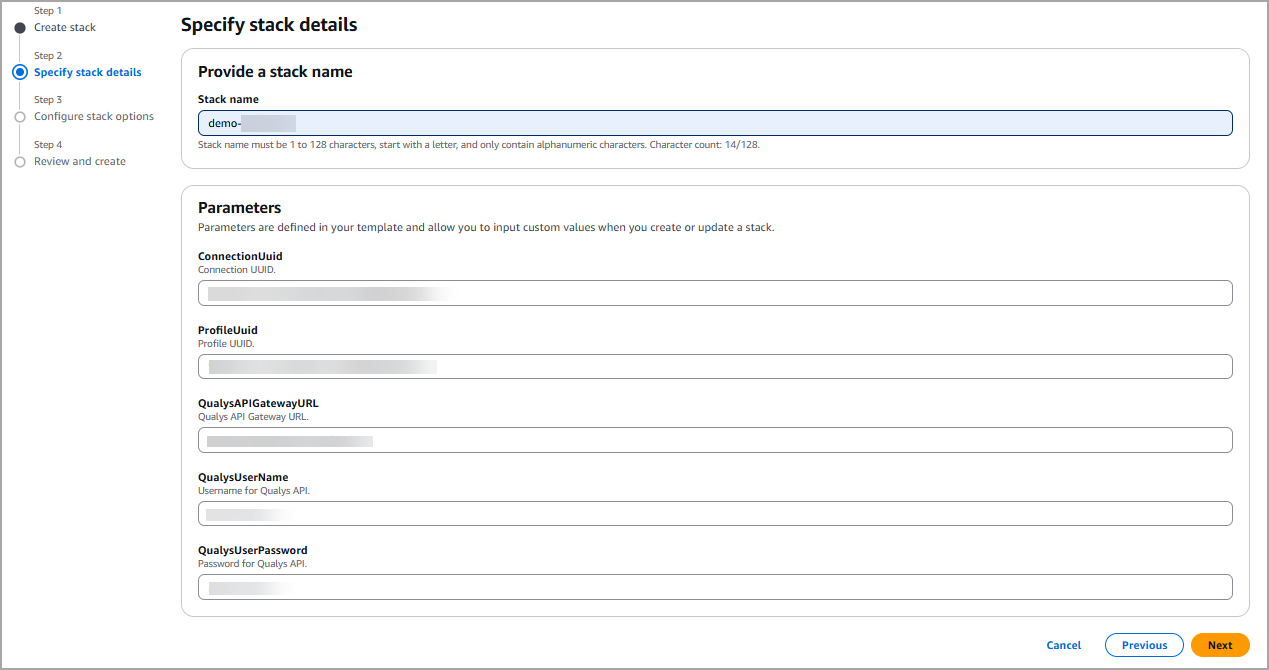Image resolution: width=1269 pixels, height=670 pixels.
Task: Select the QualysAPIGatewayURL input field
Action: (x=714, y=440)
